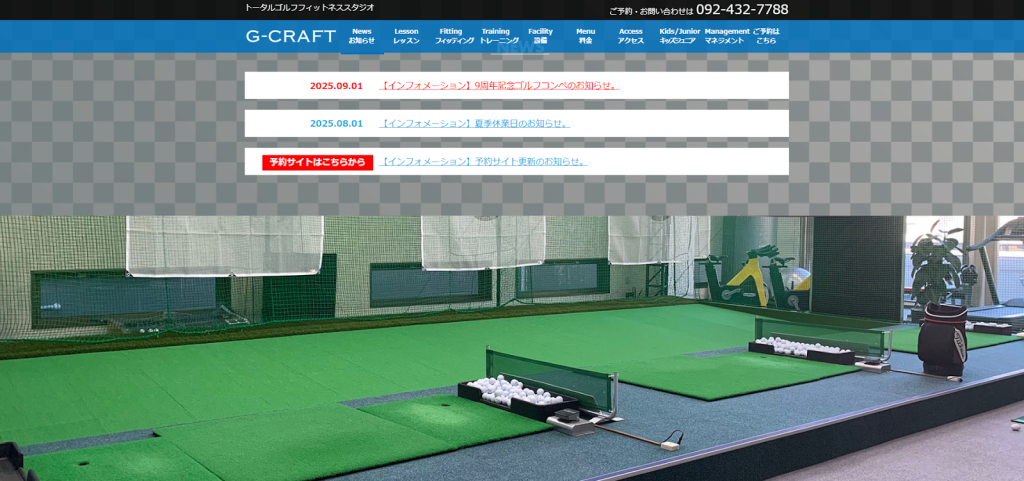
Task: Select Management マネジメント nav item
Action: pyautogui.click(x=726, y=36)
